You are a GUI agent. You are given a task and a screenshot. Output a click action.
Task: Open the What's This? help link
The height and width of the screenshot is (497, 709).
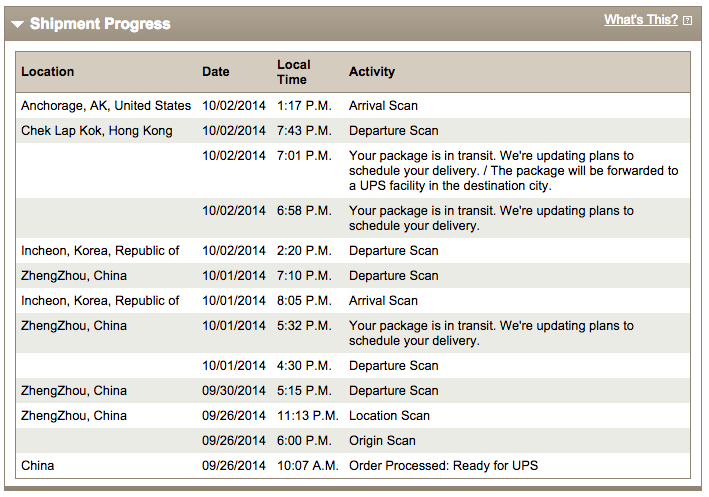641,20
